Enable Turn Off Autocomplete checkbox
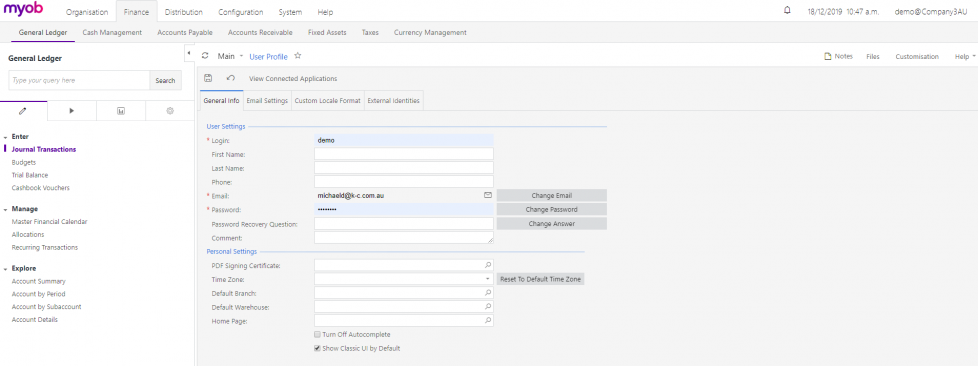 coord(317,335)
